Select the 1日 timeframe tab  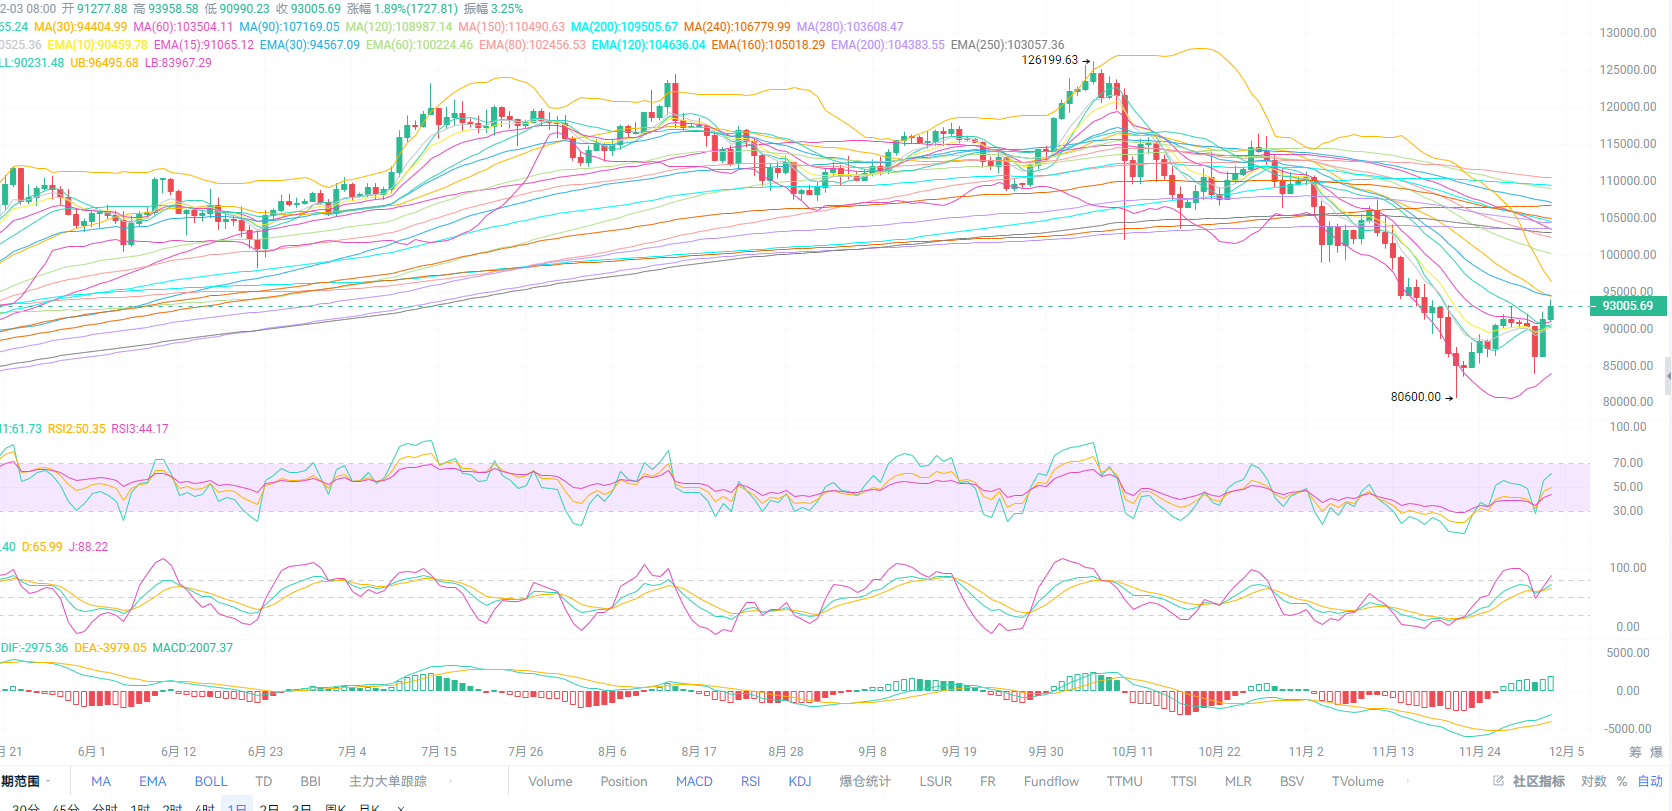(x=237, y=806)
